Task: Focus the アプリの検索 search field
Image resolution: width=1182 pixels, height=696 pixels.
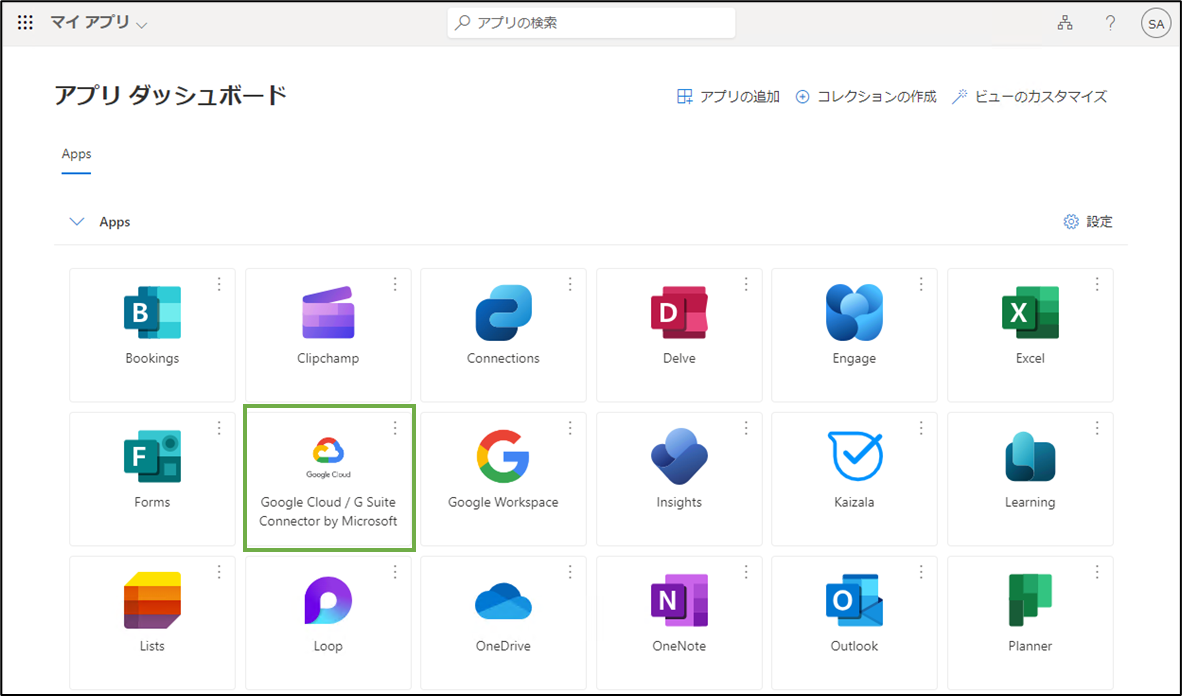Action: pos(592,23)
